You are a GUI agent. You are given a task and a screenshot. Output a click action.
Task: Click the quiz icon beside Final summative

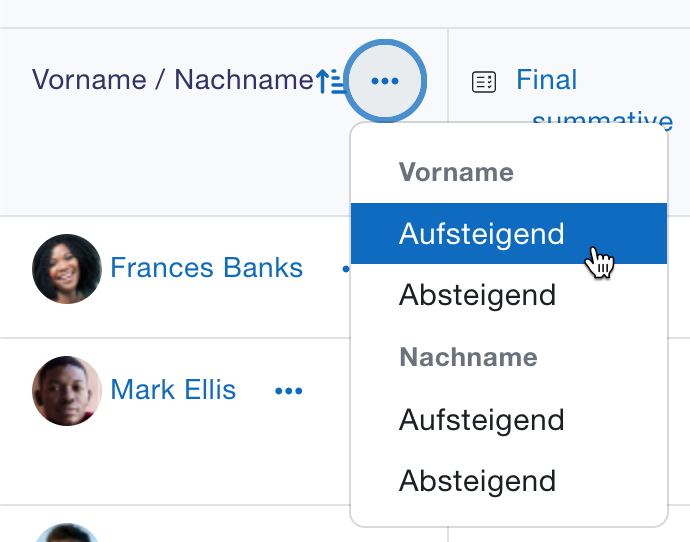click(x=484, y=82)
